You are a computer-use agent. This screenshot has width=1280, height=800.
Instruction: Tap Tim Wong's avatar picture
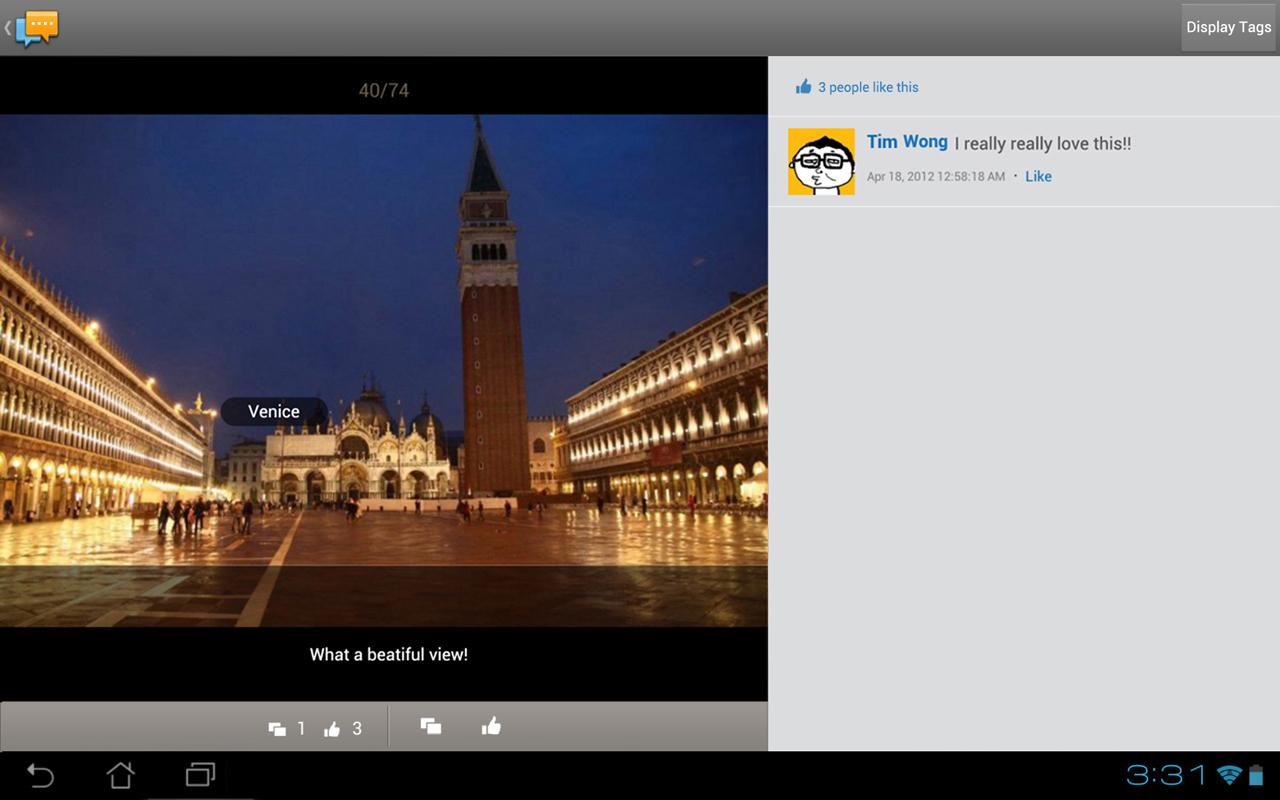(x=821, y=162)
